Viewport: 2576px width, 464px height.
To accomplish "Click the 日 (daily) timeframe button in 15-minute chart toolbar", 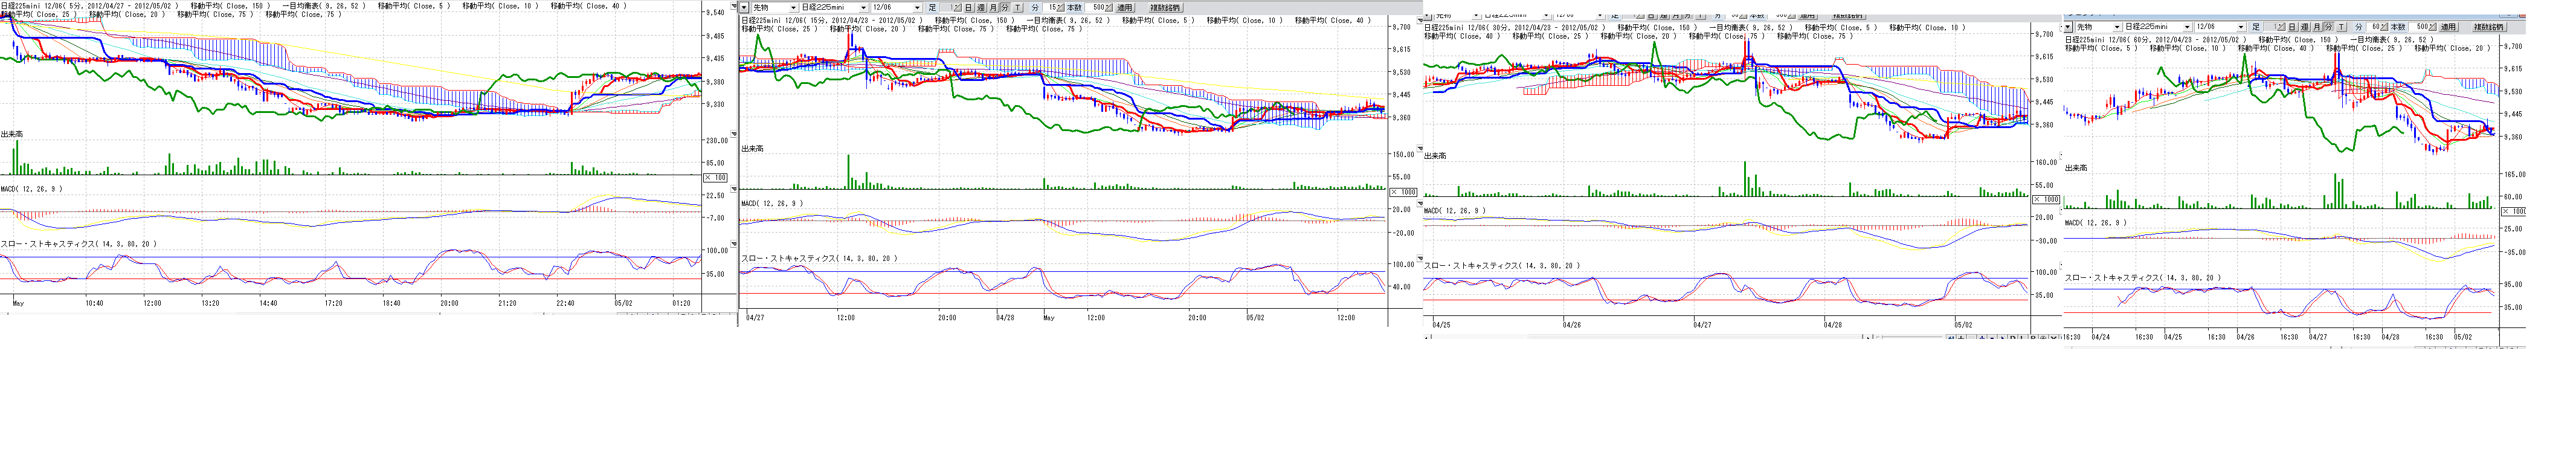I will coord(968,8).
